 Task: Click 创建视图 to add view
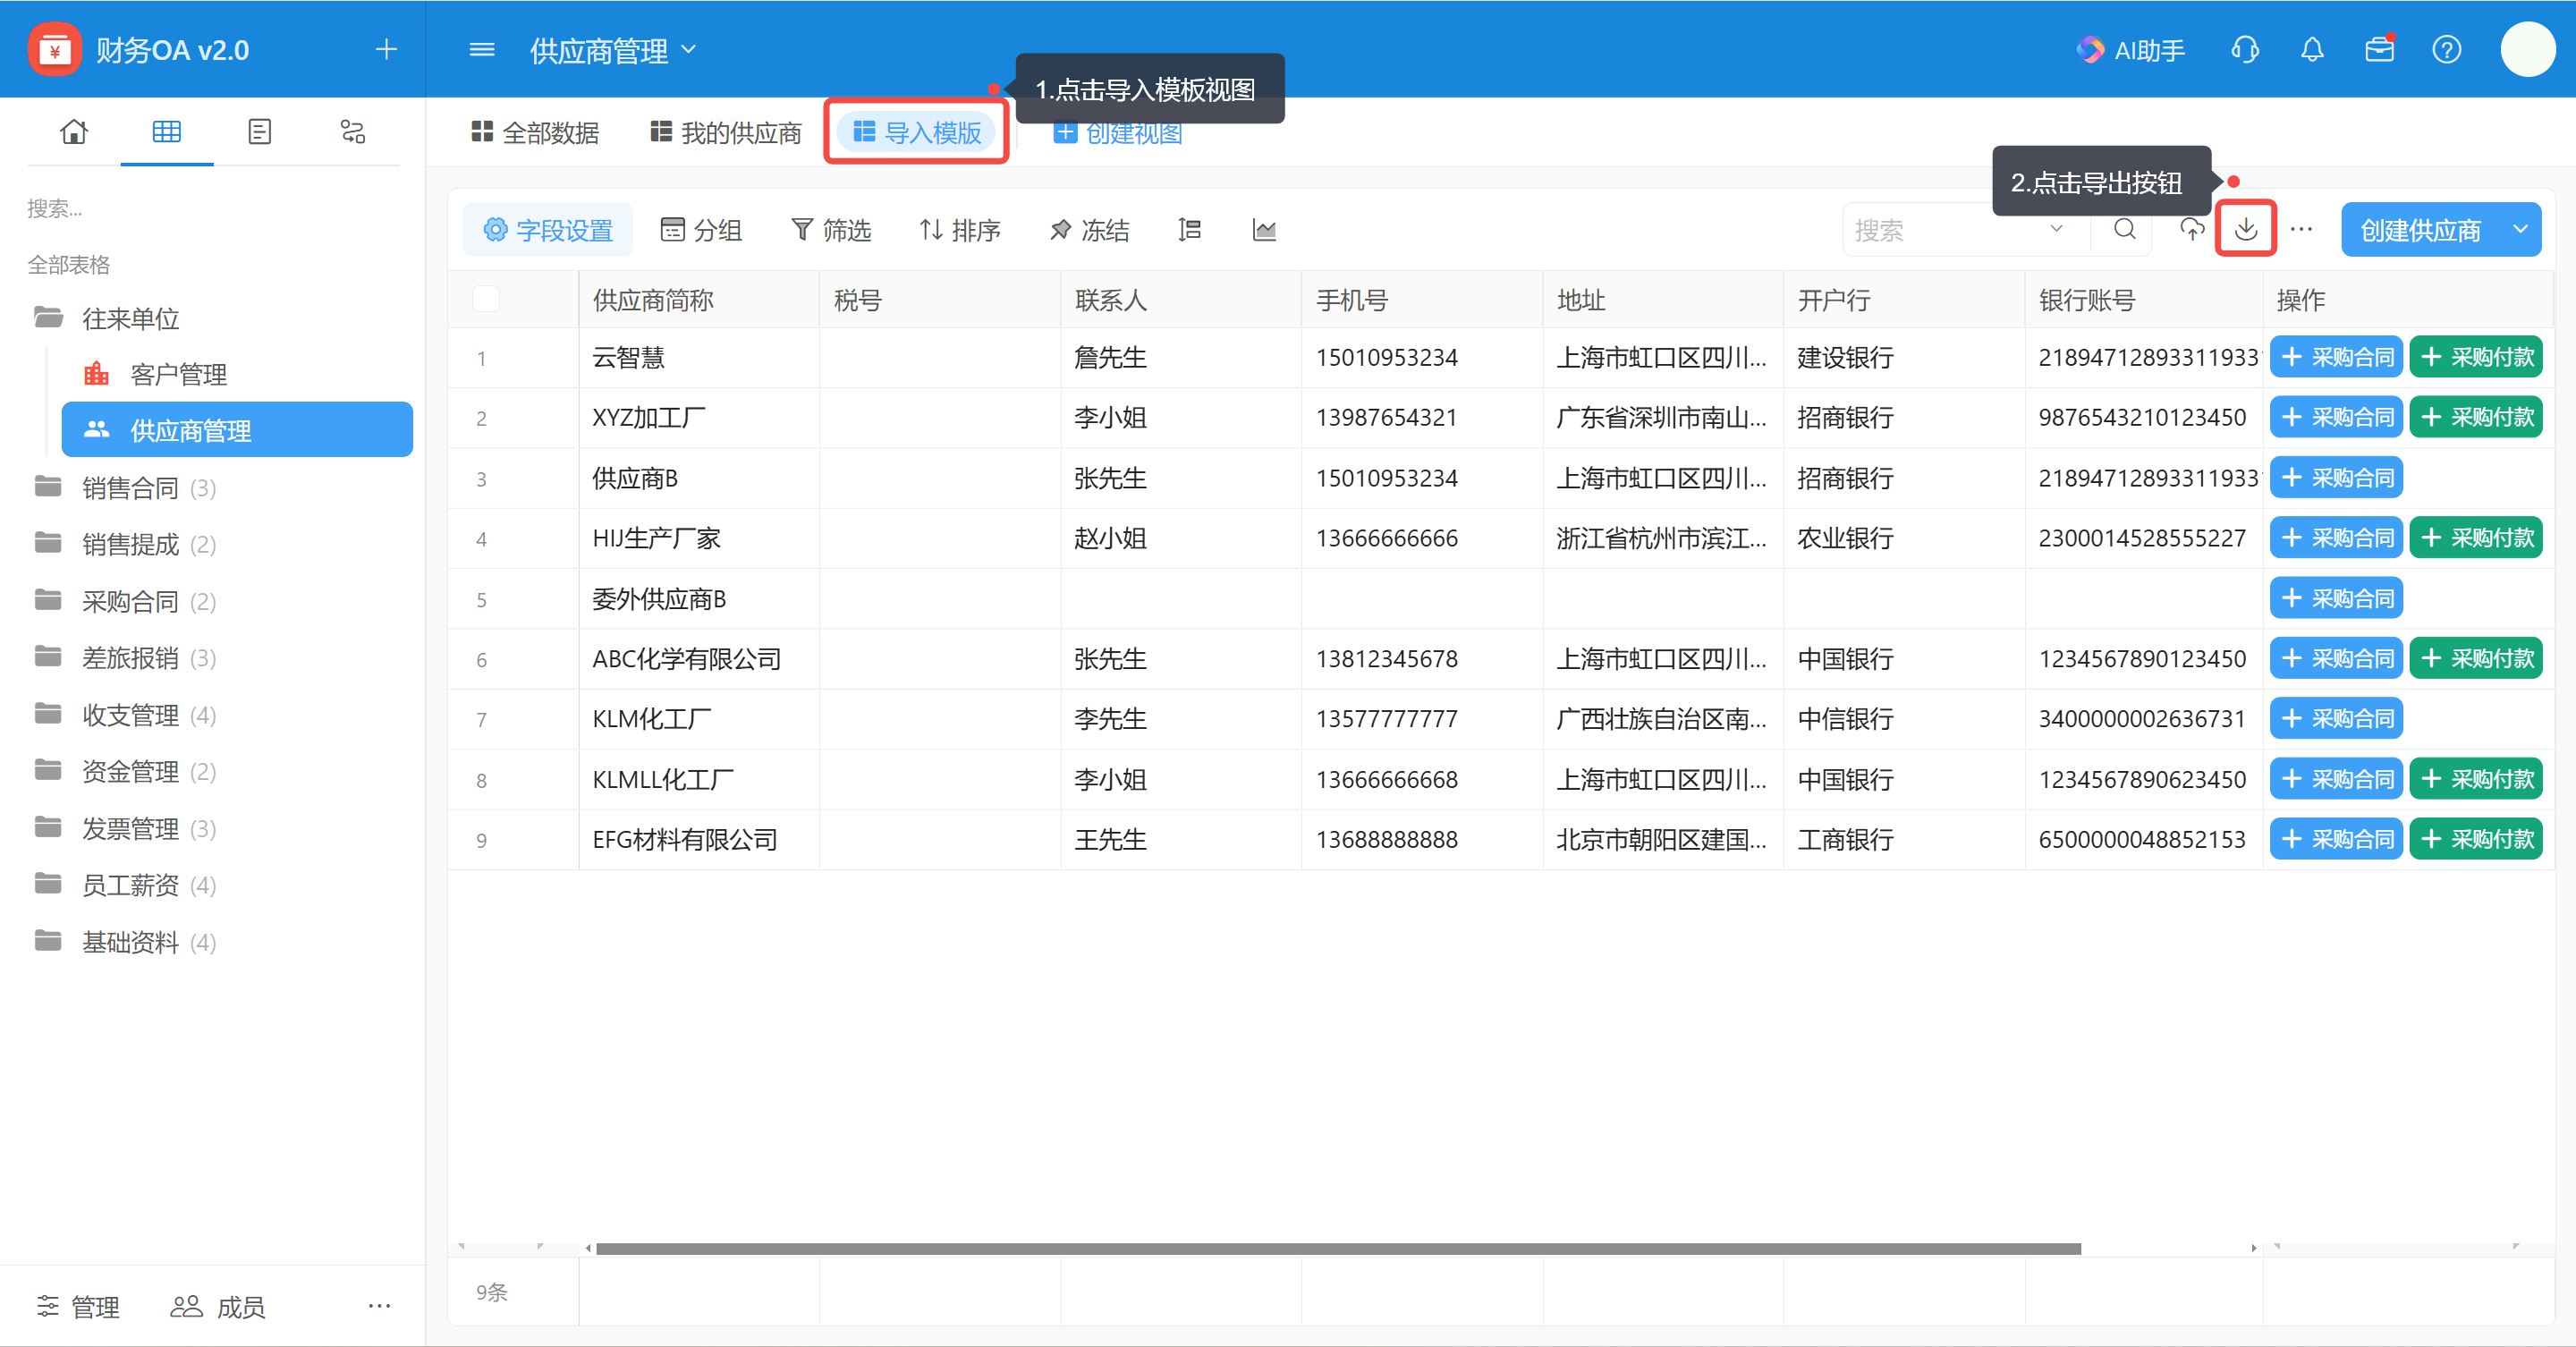click(x=1118, y=132)
